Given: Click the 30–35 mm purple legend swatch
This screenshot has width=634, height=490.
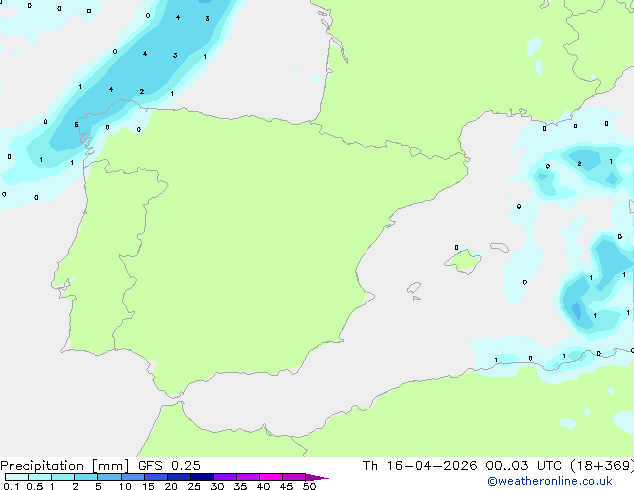Looking at the screenshot, I should tap(225, 477).
